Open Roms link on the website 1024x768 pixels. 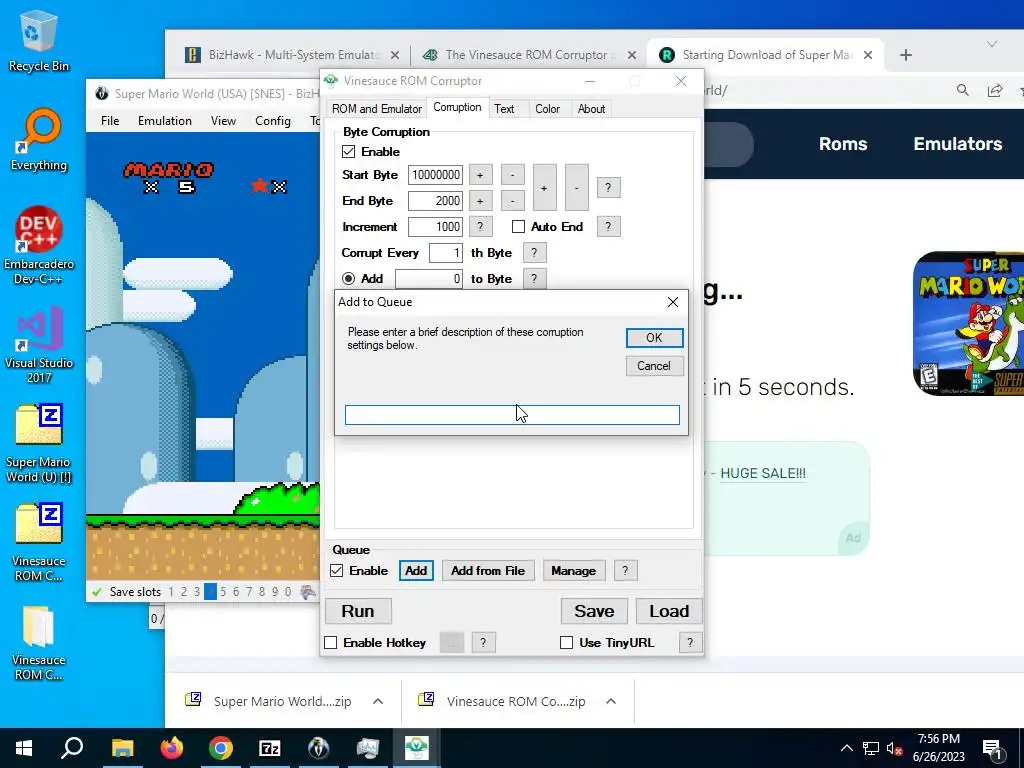click(843, 144)
